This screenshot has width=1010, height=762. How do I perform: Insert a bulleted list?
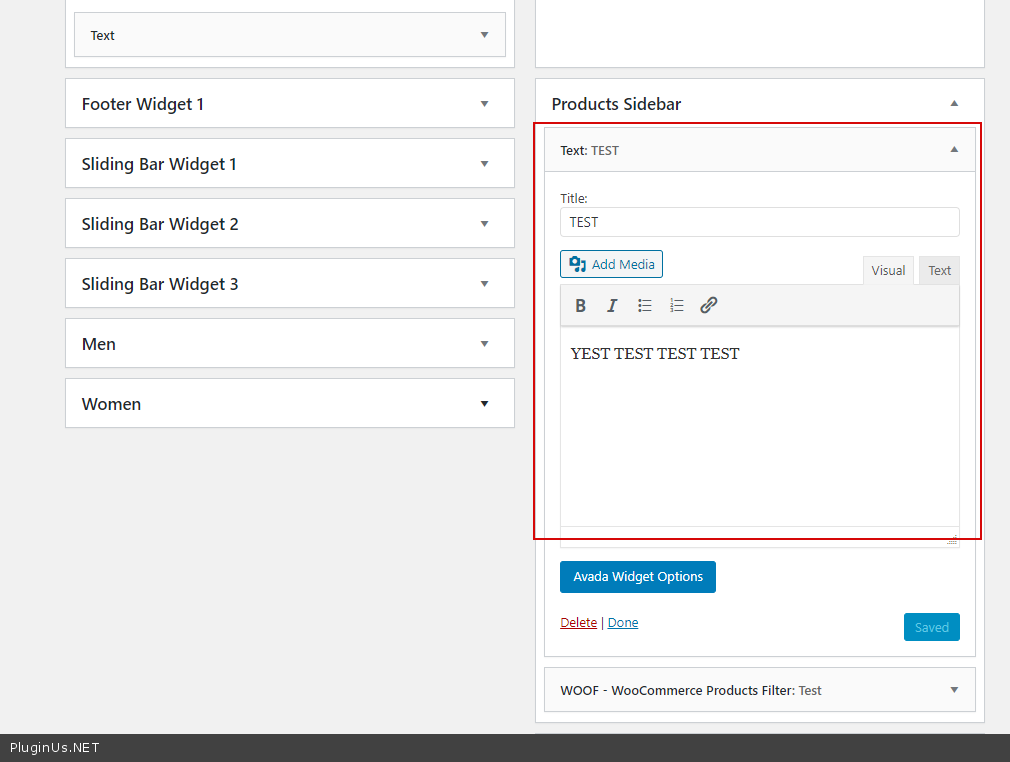[x=645, y=306]
